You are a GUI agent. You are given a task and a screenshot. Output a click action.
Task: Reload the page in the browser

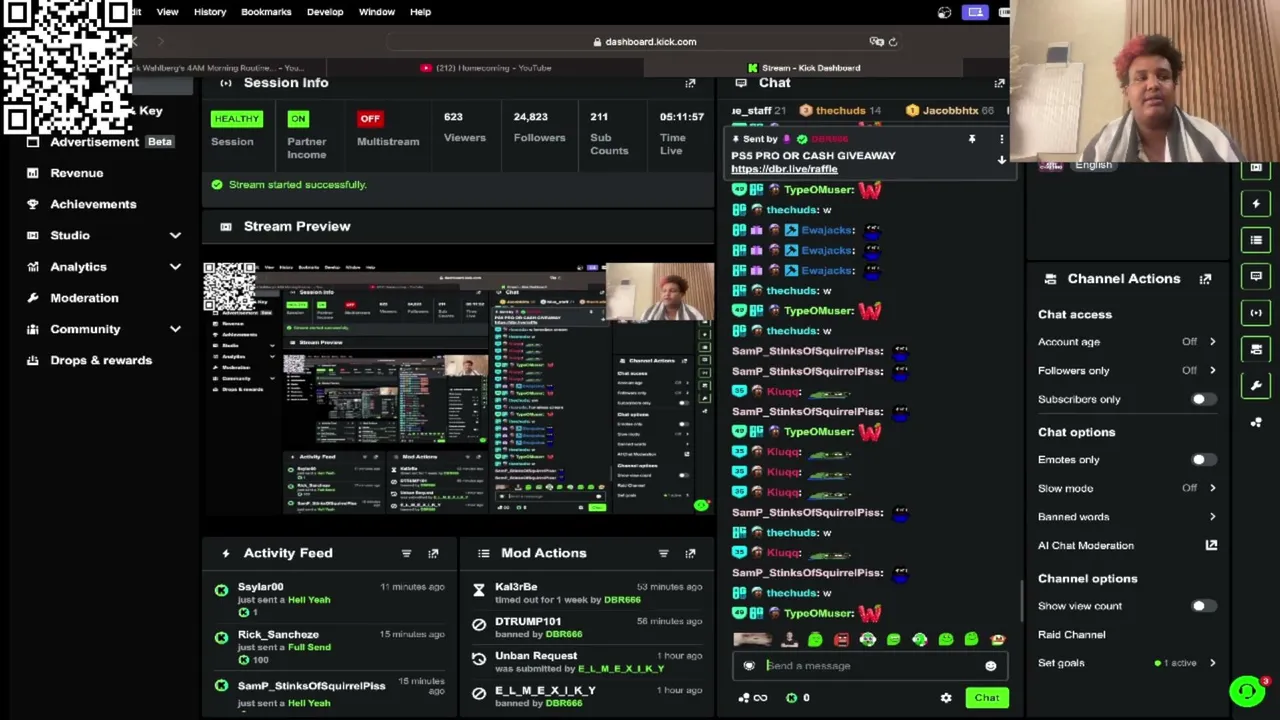click(893, 42)
